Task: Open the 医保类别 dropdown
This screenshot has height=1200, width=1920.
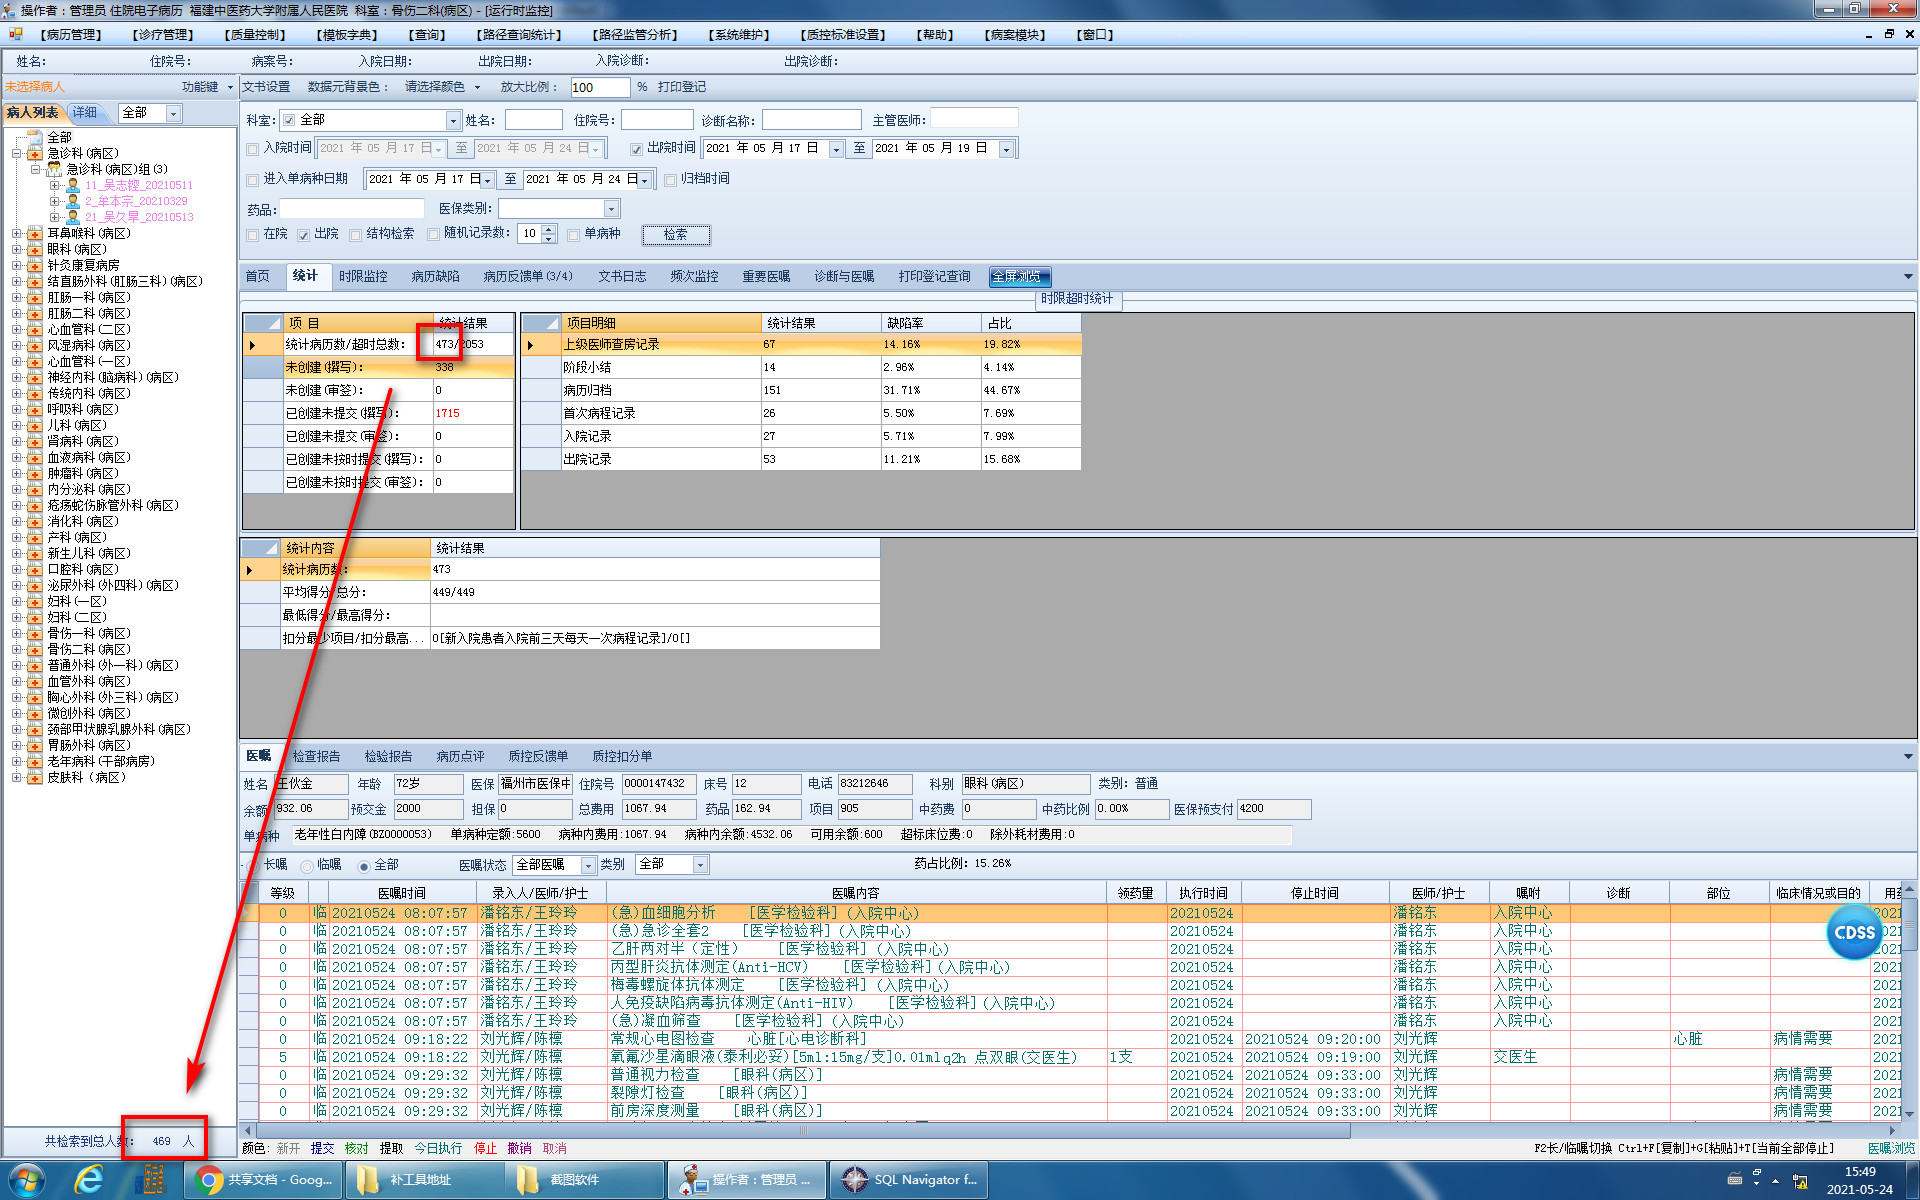Action: click(611, 209)
